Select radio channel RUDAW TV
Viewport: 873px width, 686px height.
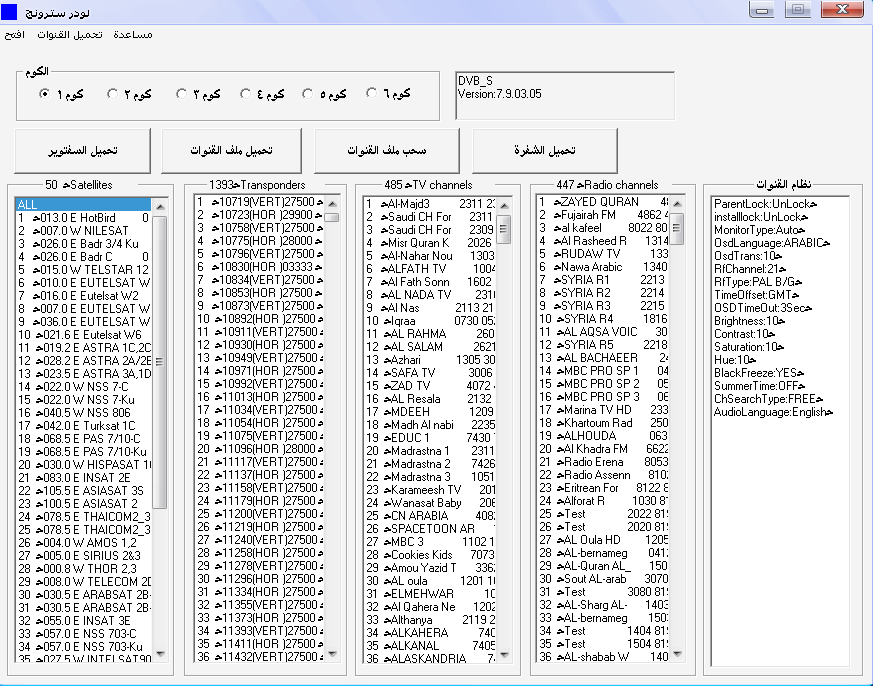[602, 254]
